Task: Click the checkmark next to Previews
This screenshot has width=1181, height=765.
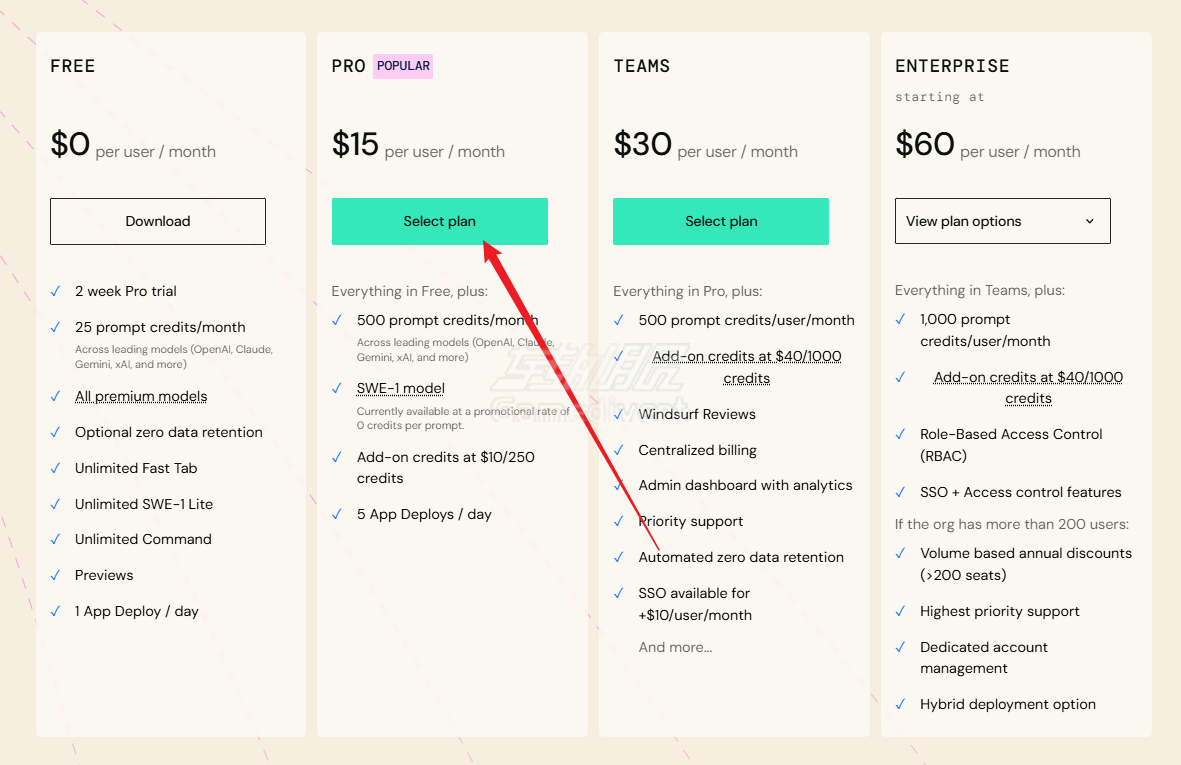Action: pyautogui.click(x=55, y=575)
